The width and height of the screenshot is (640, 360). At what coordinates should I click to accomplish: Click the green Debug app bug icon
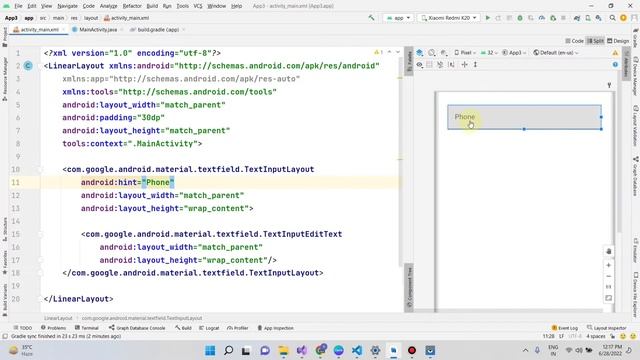tap(520, 18)
